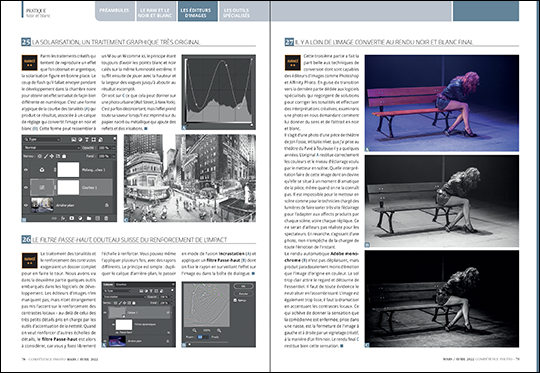The image size is (540, 373).
Task: Switch to second tab beside Calques in passe-haut panel
Action: 121,284
